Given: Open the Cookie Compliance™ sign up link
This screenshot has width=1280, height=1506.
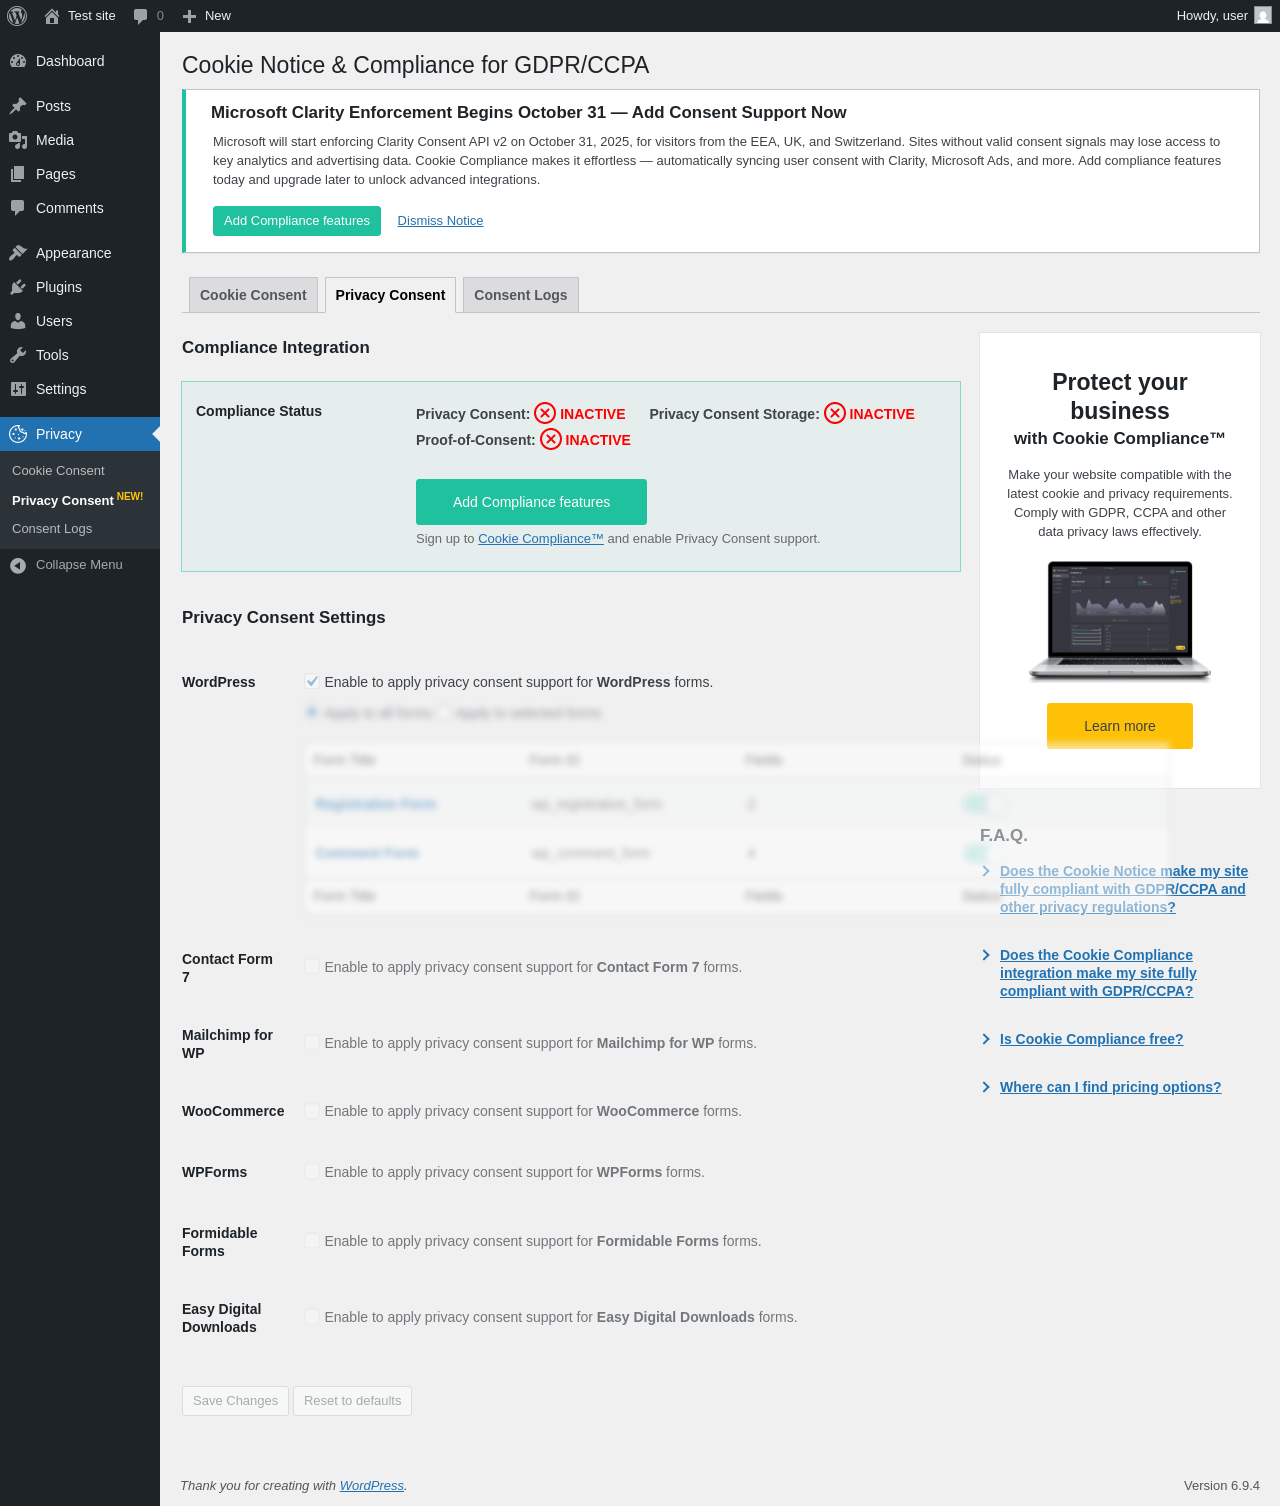Looking at the screenshot, I should pos(541,539).
